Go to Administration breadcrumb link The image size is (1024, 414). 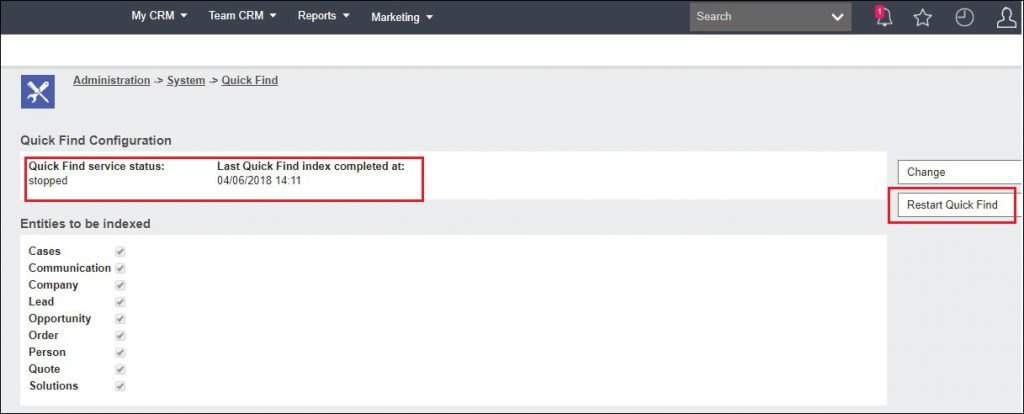click(x=111, y=80)
